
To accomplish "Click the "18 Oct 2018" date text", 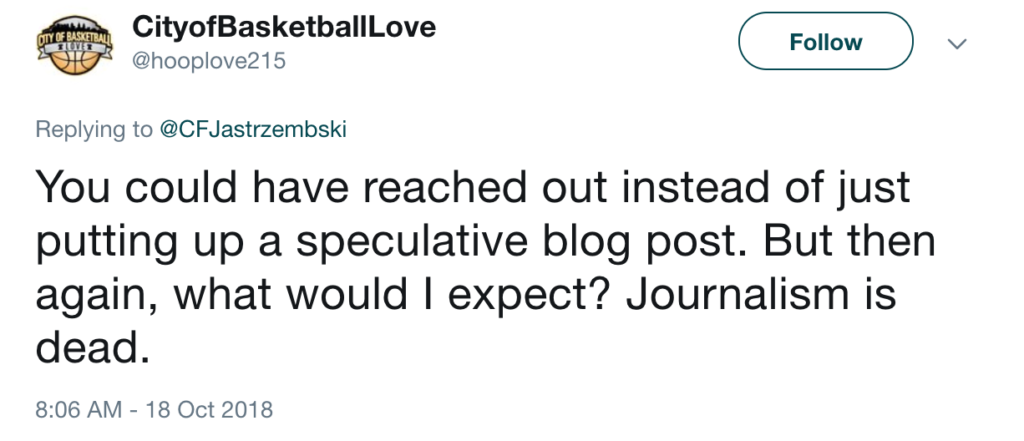I will 207,409.
